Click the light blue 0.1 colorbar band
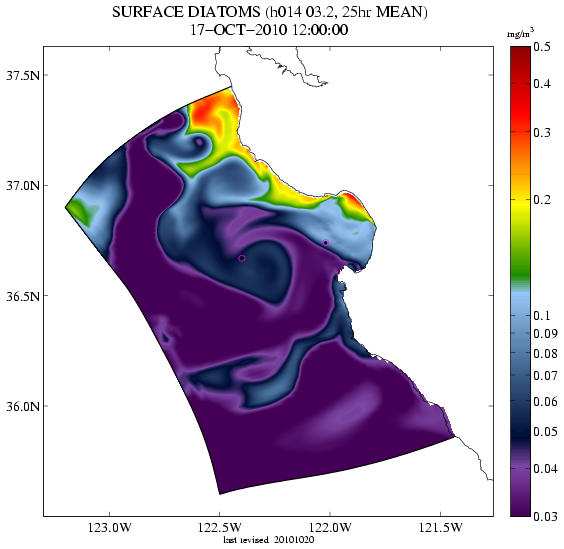This screenshot has width=564, height=549. (520, 306)
